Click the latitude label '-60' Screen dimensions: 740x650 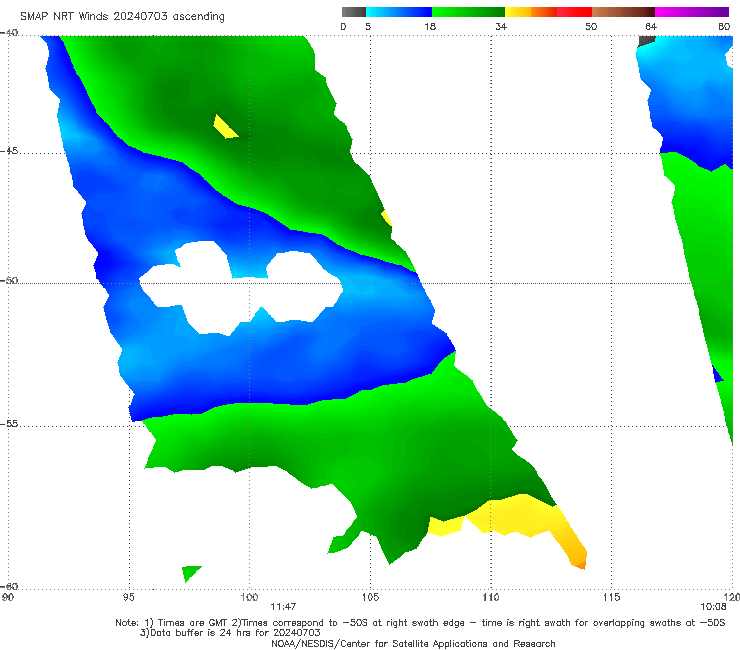point(9,586)
